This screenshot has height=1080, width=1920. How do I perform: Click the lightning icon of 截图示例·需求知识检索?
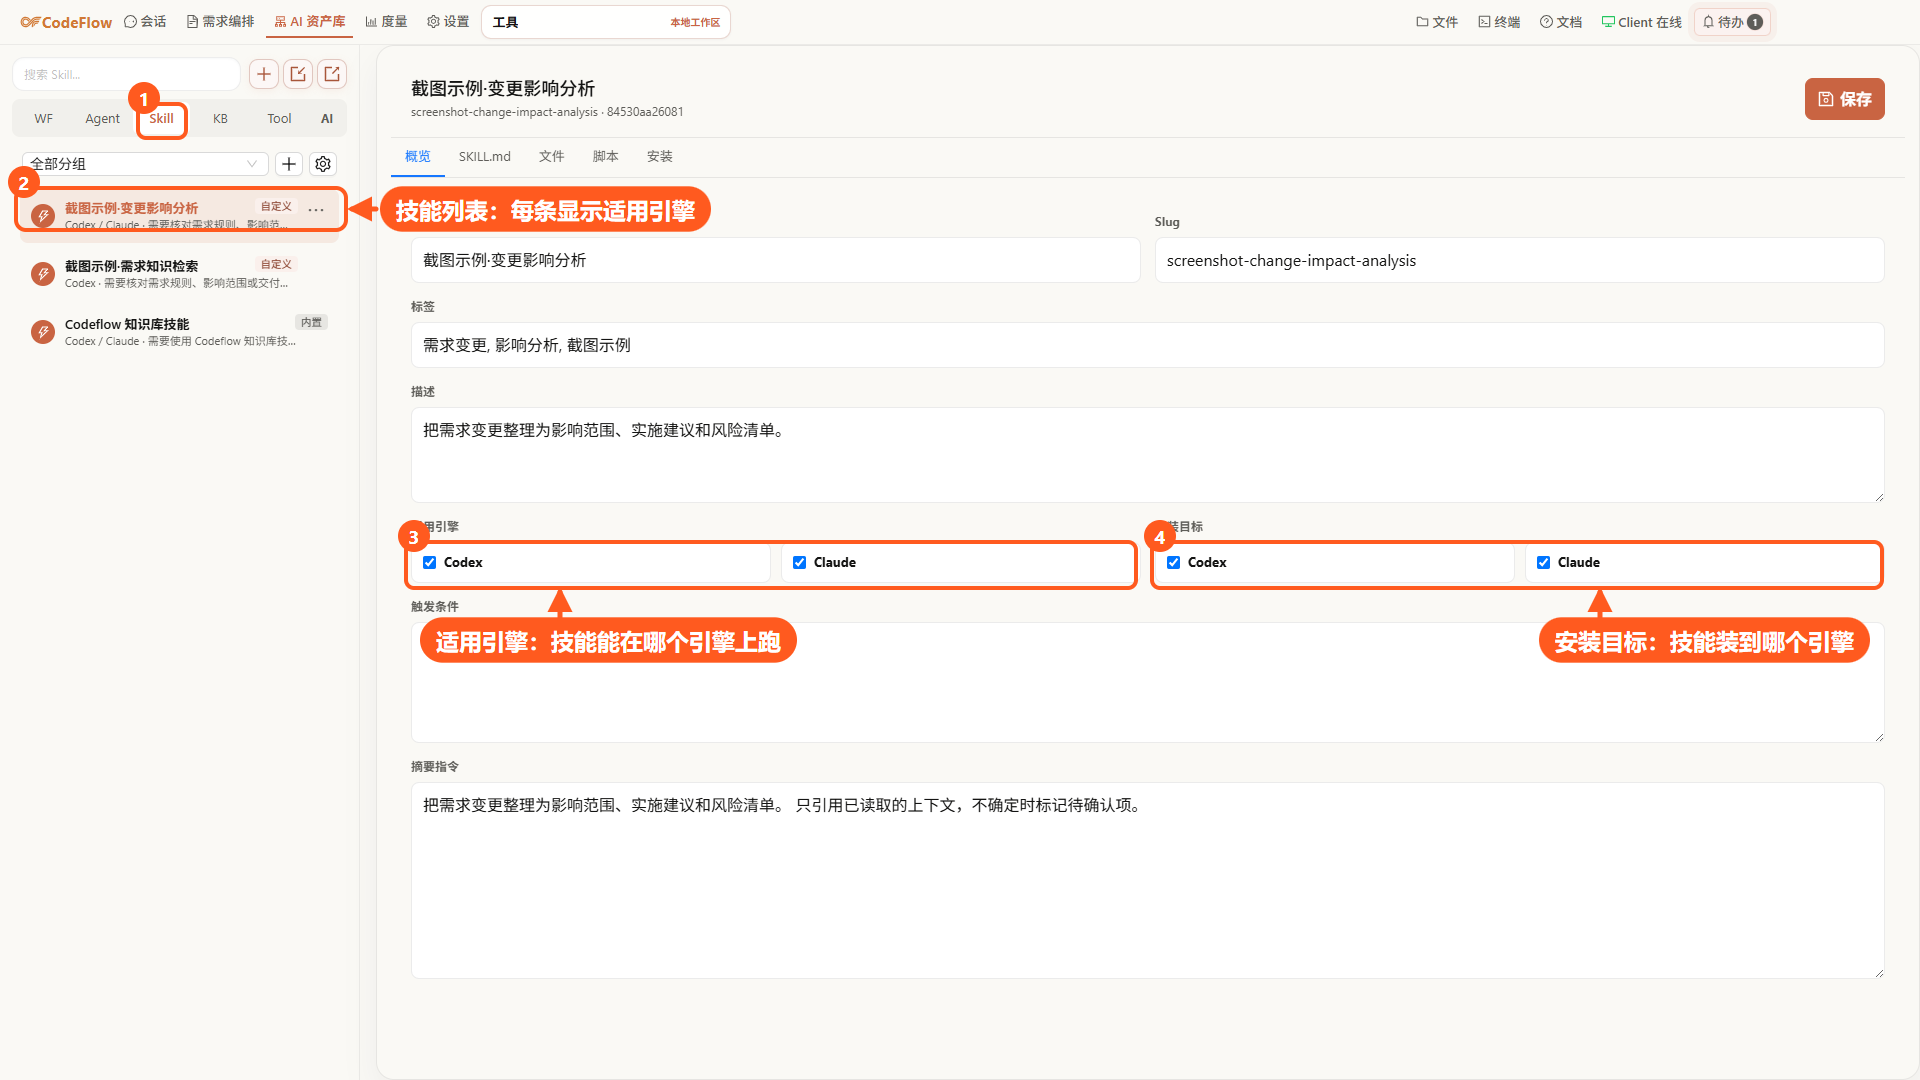point(43,273)
